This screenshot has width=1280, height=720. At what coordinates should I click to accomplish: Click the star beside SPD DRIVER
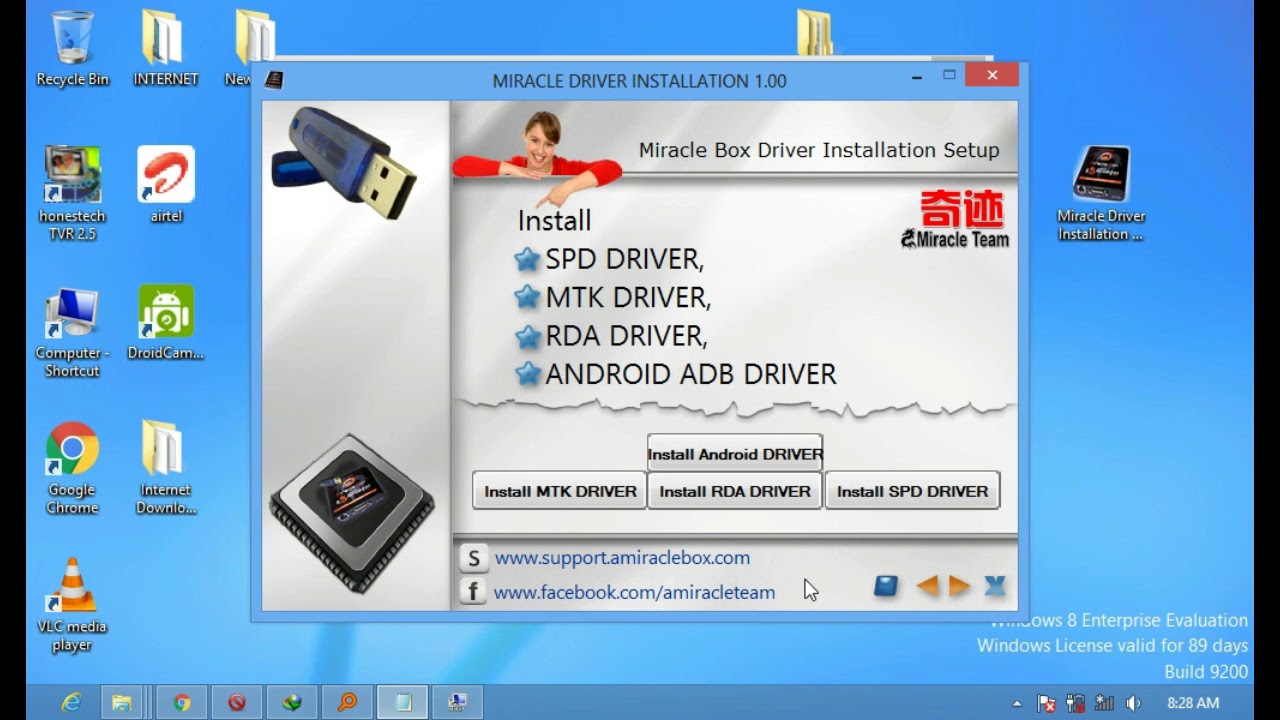[527, 260]
